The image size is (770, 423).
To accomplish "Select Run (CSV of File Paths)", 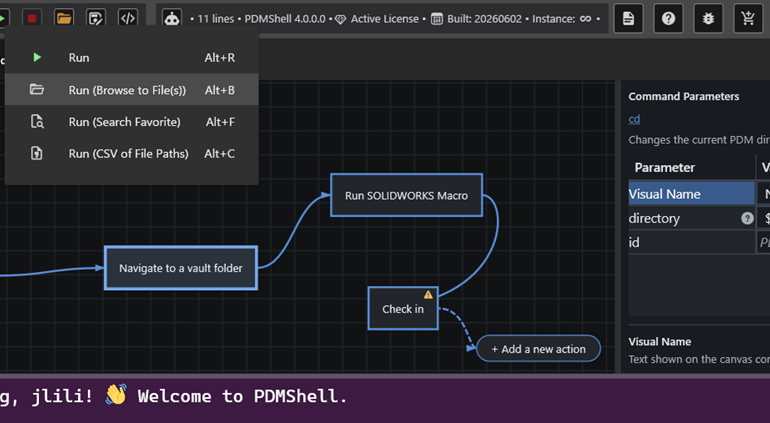I will [x=132, y=153].
